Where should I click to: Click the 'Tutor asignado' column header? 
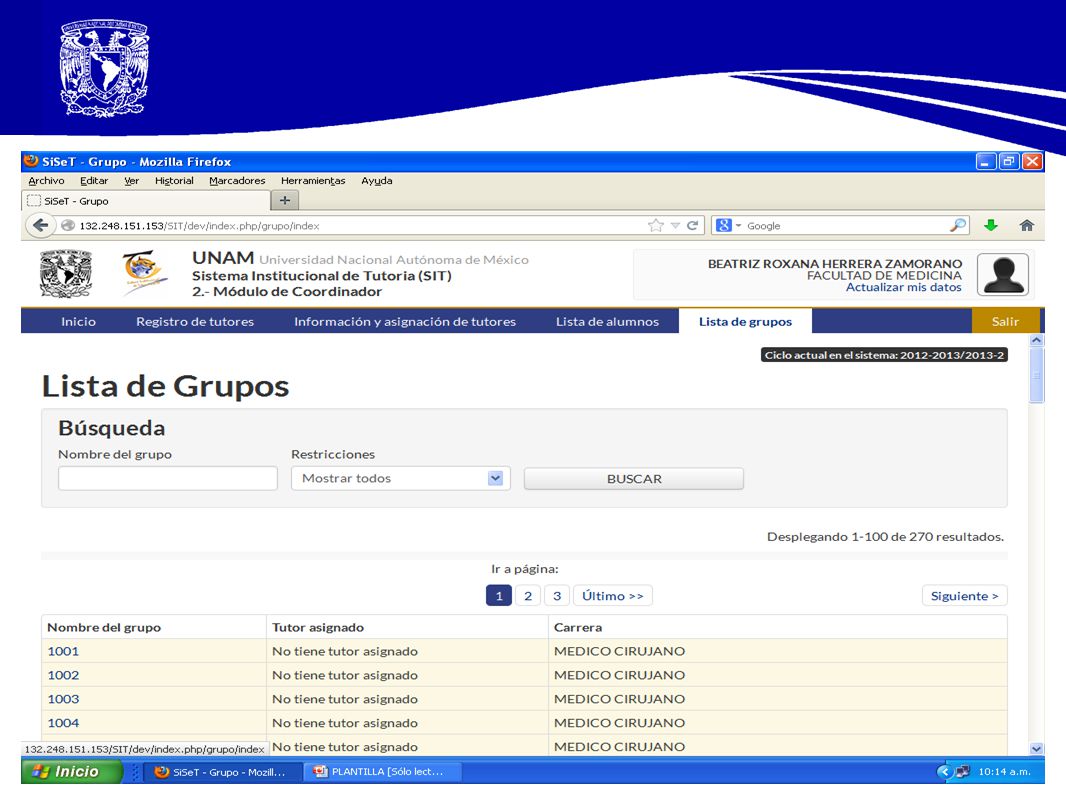click(x=317, y=627)
